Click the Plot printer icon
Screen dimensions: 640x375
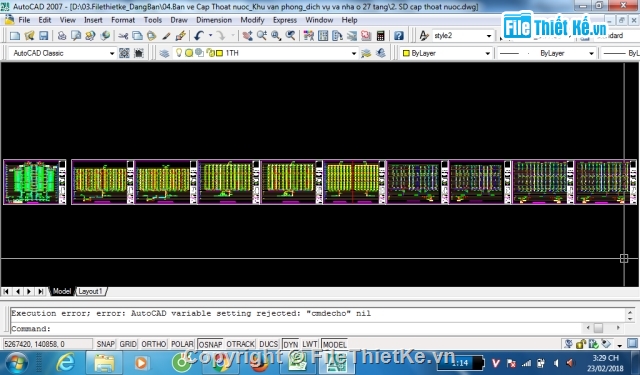tap(62, 36)
